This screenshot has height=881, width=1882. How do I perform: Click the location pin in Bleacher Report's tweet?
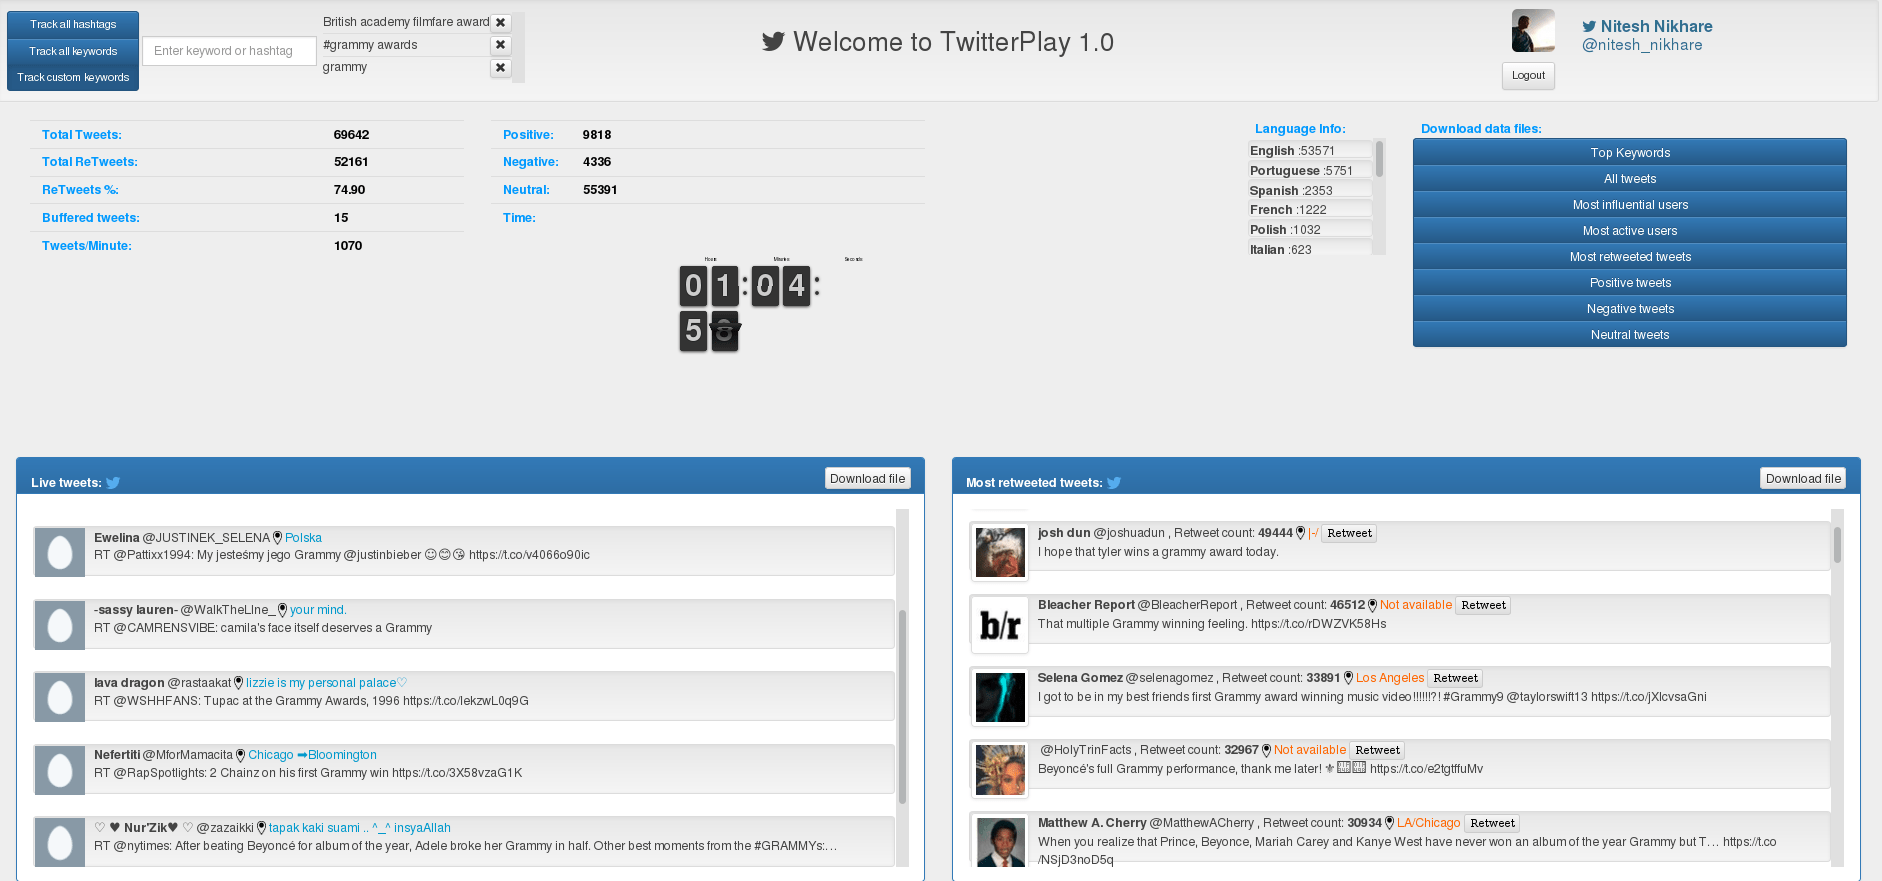[1372, 605]
